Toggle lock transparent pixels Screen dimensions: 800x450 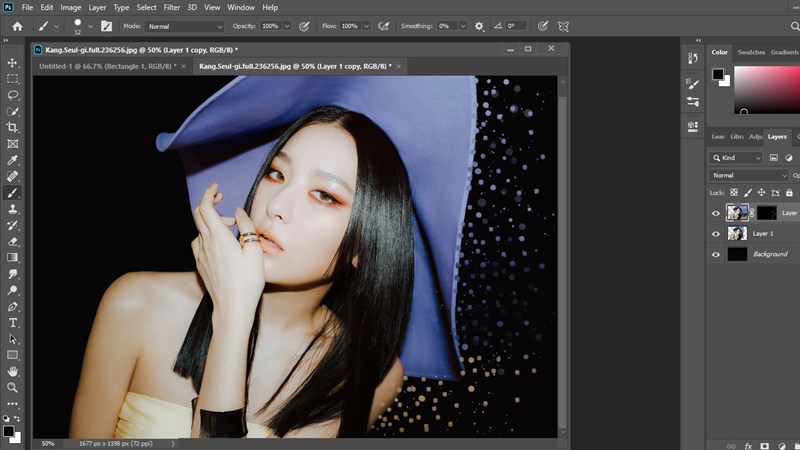click(x=734, y=193)
